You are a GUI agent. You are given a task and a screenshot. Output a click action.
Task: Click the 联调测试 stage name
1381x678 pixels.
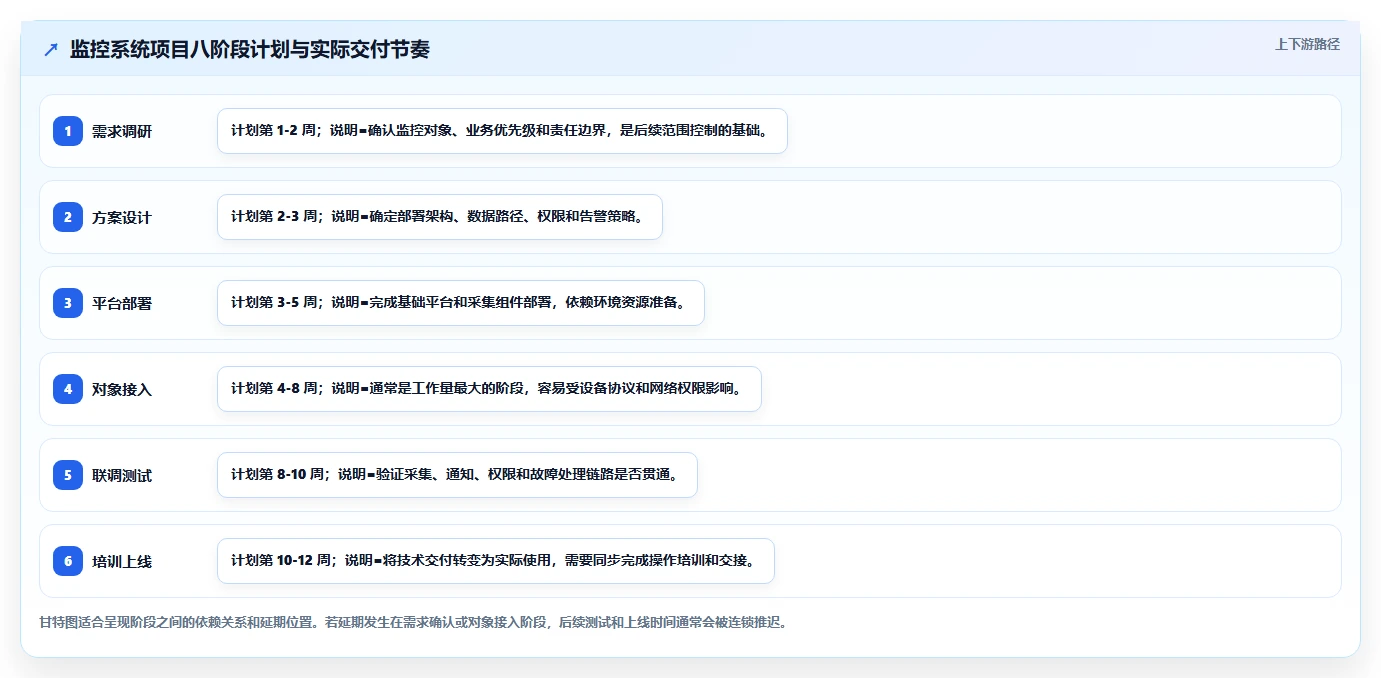click(x=122, y=475)
